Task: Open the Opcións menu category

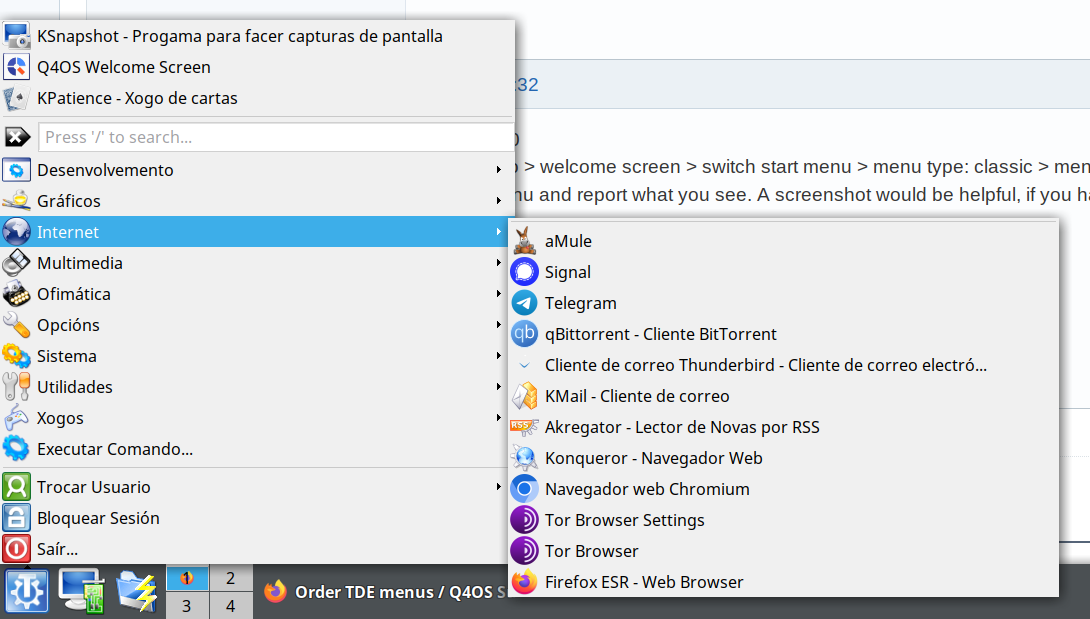Action: click(257, 325)
